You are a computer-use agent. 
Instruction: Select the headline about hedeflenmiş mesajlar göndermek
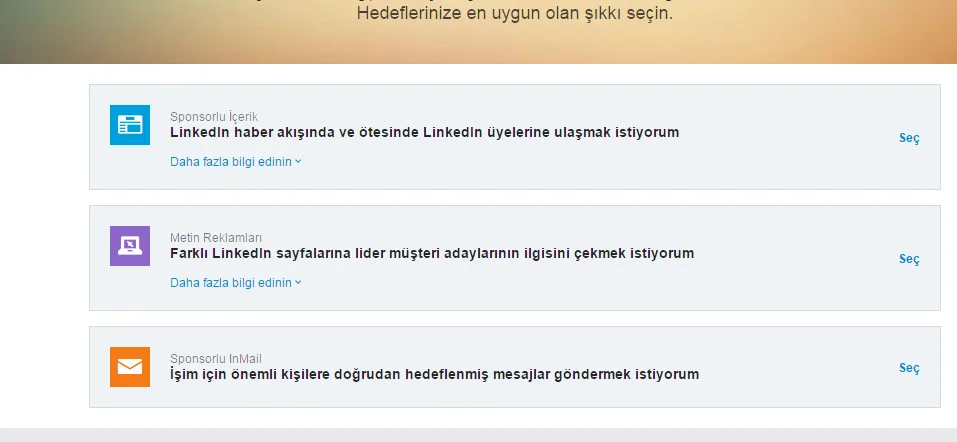434,374
